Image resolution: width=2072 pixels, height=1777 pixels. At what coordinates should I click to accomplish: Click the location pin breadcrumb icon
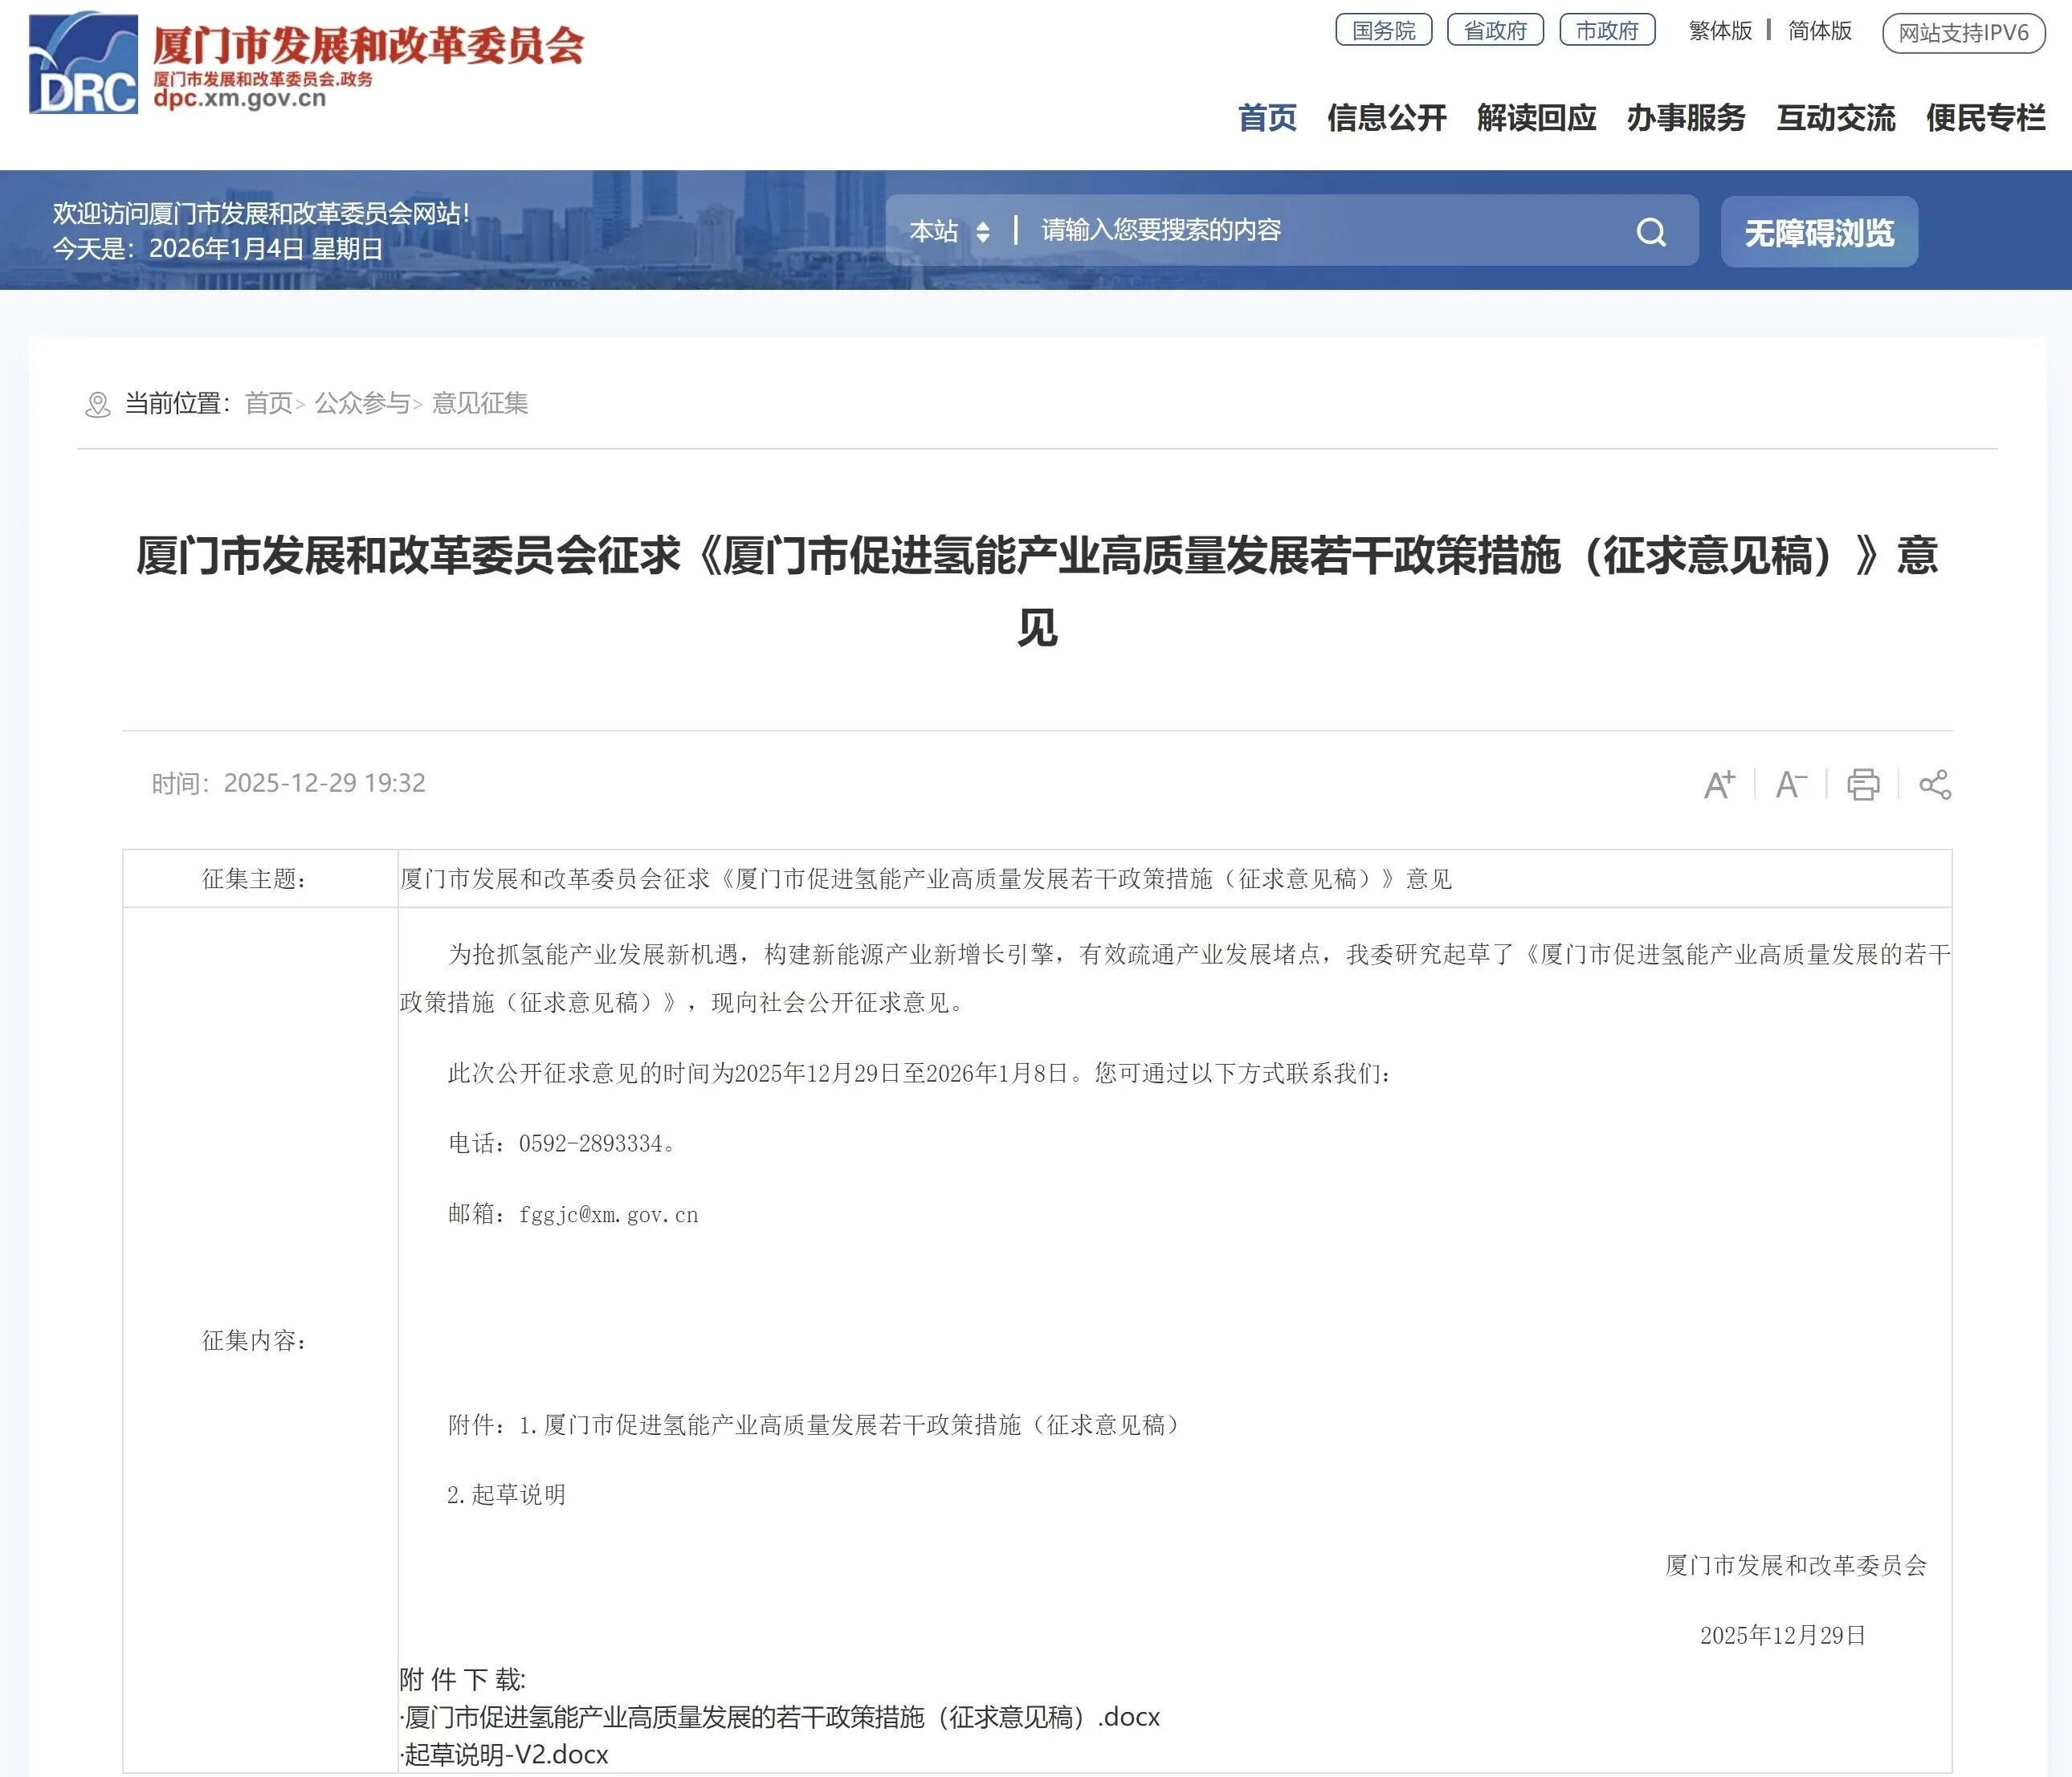98,404
